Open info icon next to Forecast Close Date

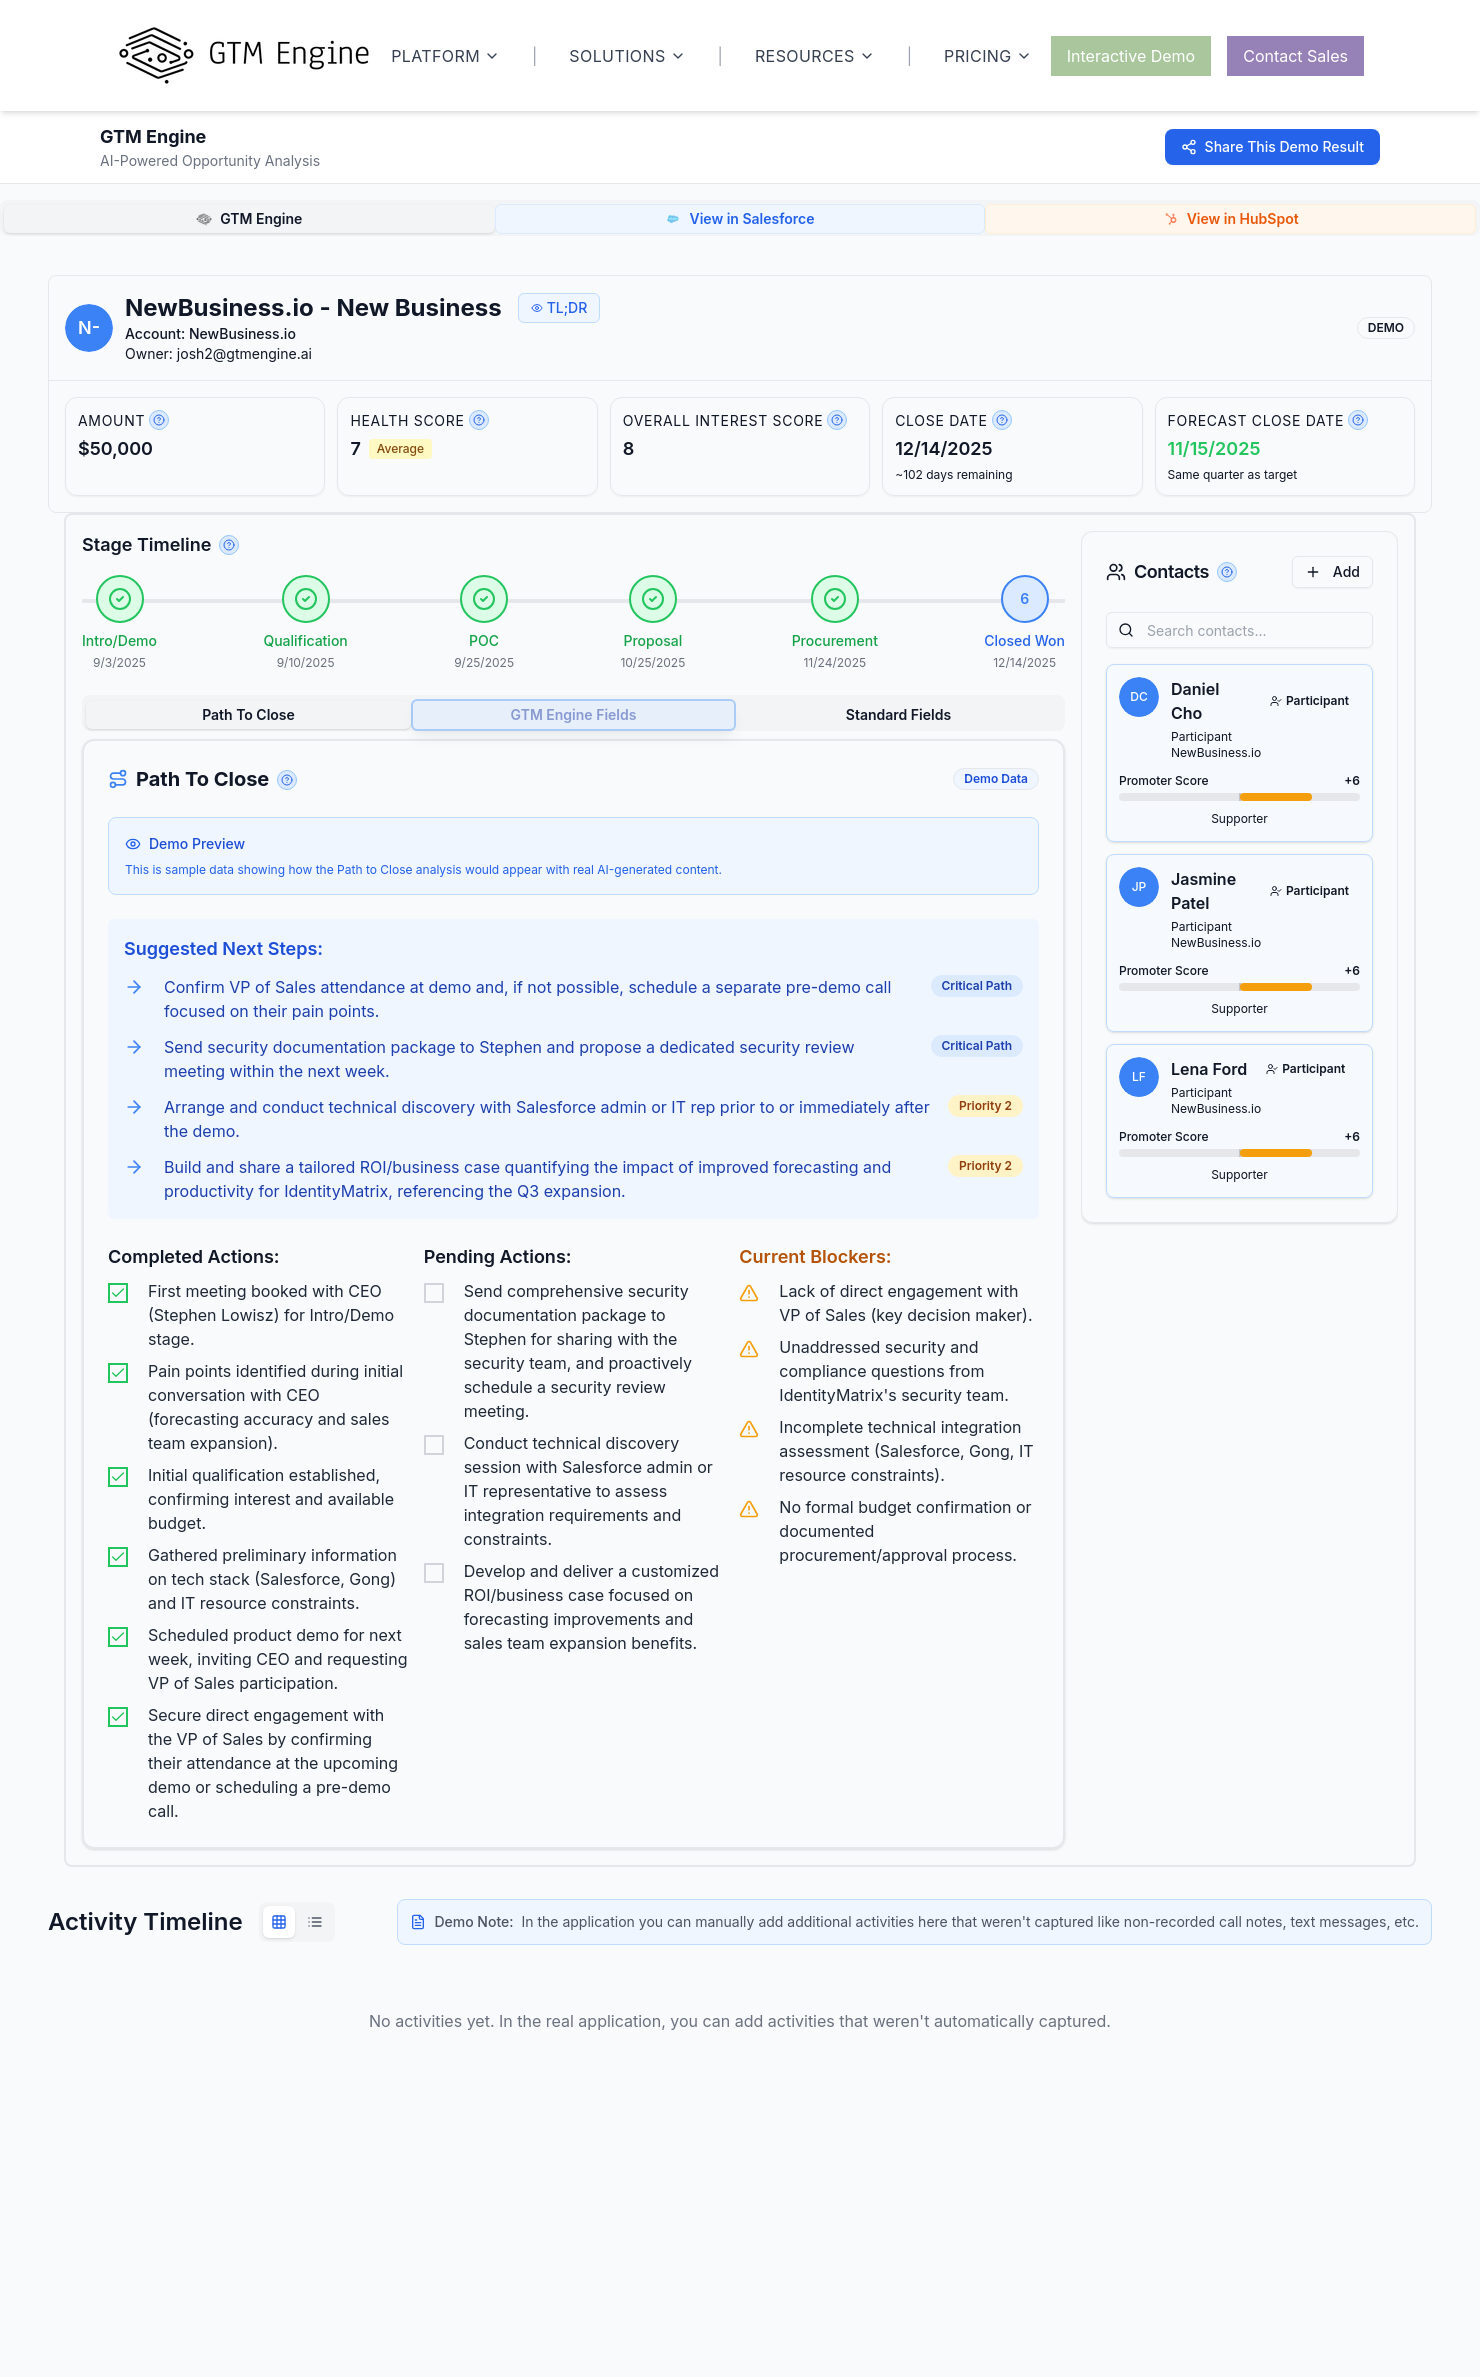(1358, 420)
